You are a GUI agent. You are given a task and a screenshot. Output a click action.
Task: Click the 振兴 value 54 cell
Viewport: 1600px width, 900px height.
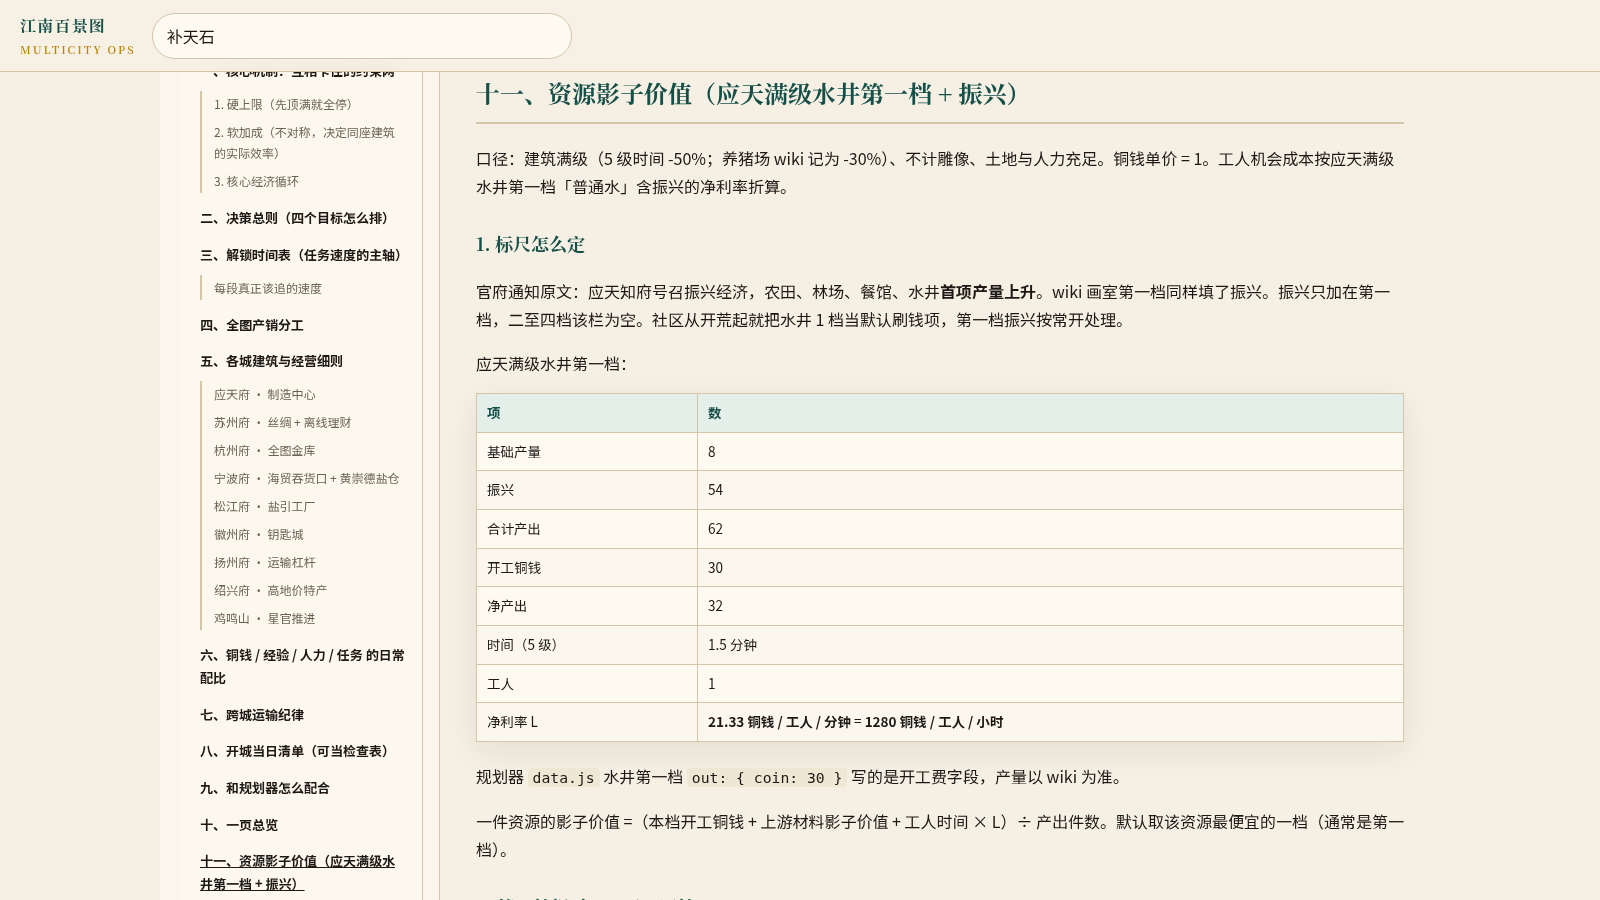pos(1050,490)
